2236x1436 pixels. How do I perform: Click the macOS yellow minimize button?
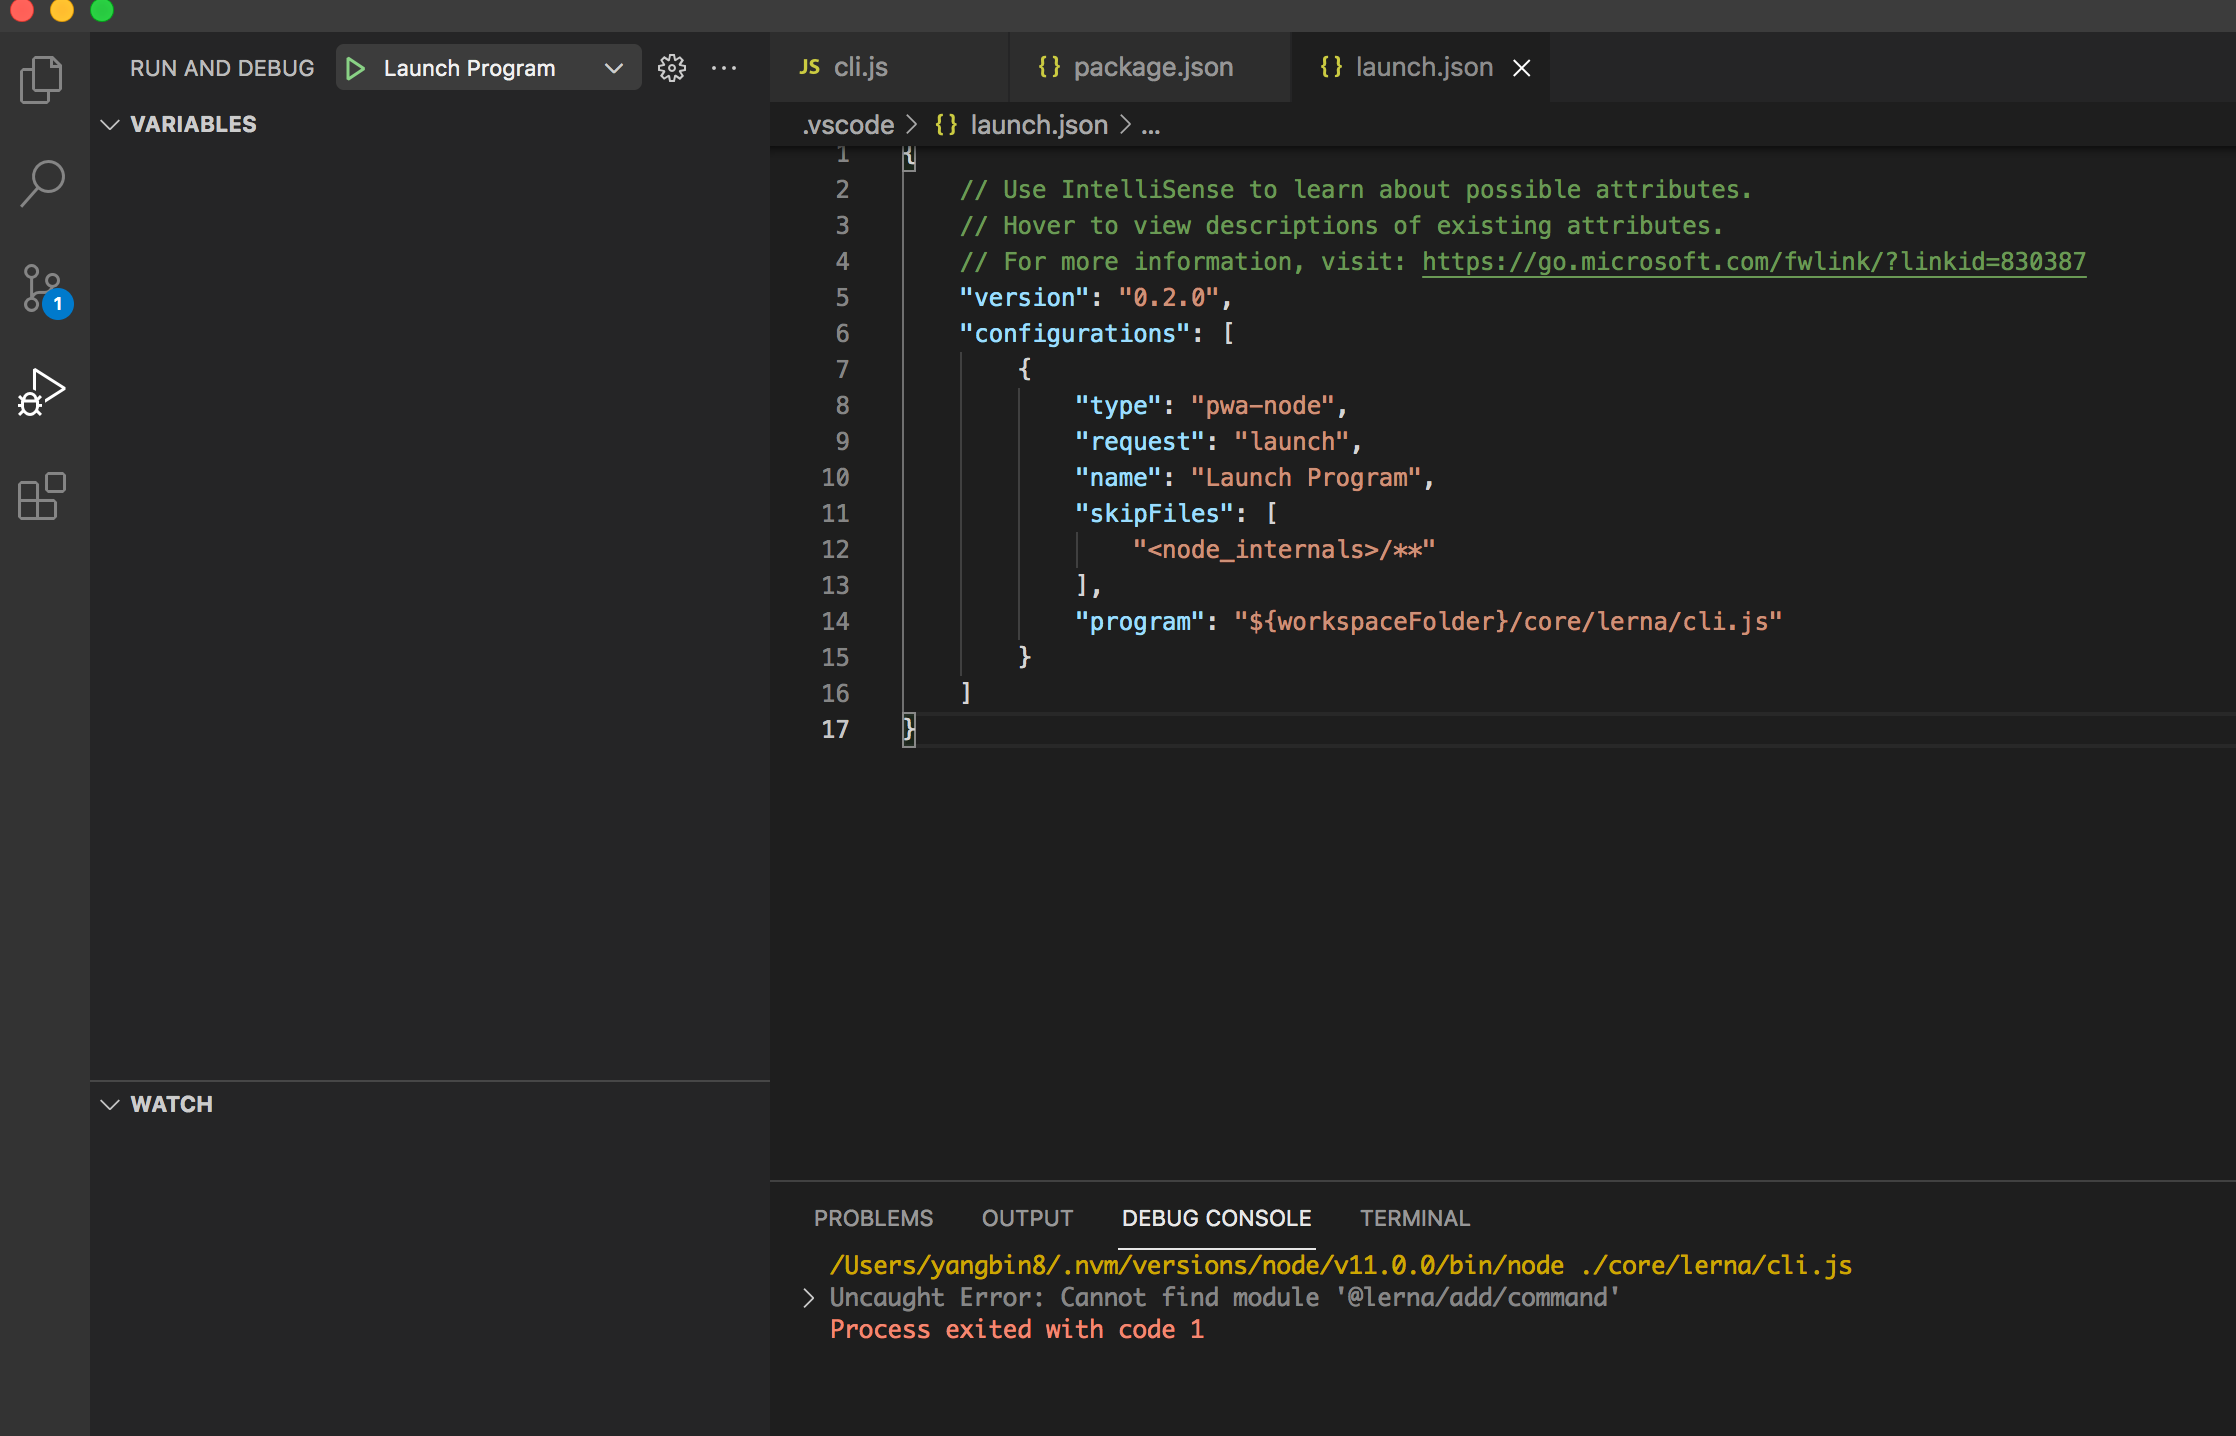[x=61, y=10]
